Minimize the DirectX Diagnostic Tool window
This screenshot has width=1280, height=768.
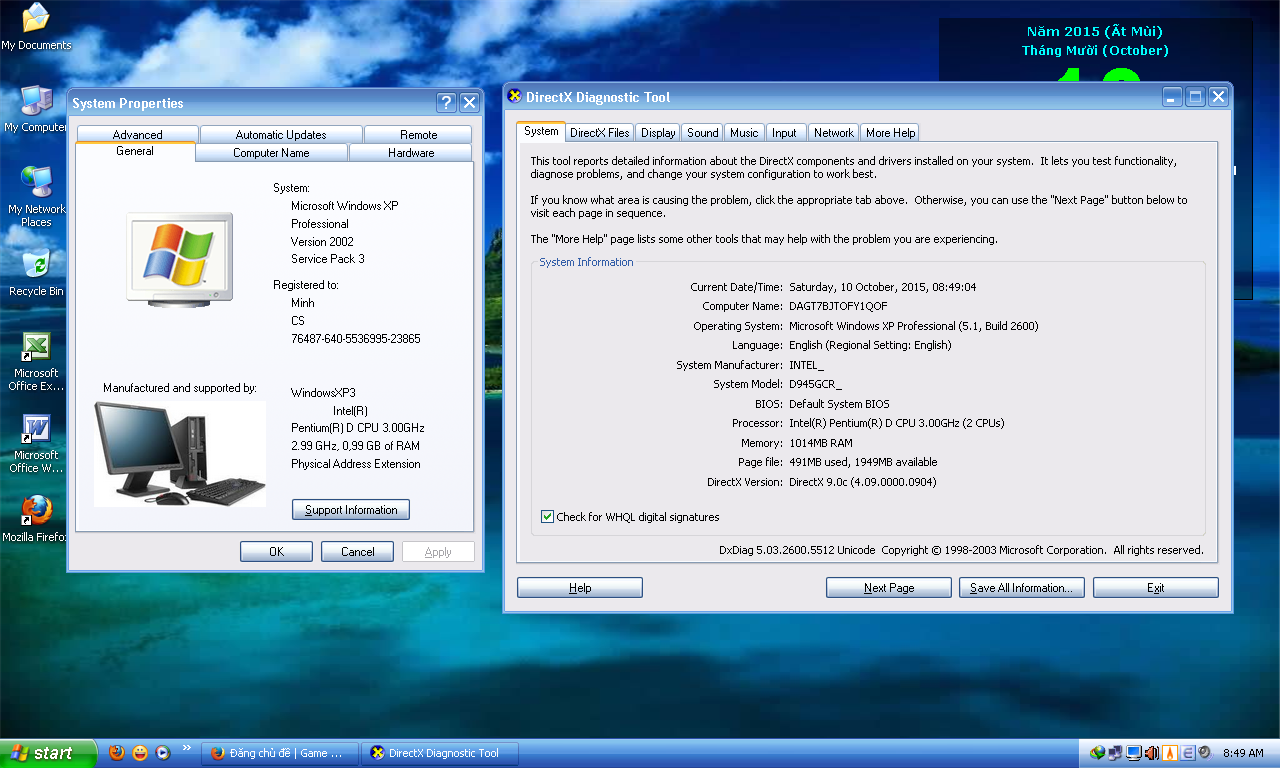[1172, 97]
